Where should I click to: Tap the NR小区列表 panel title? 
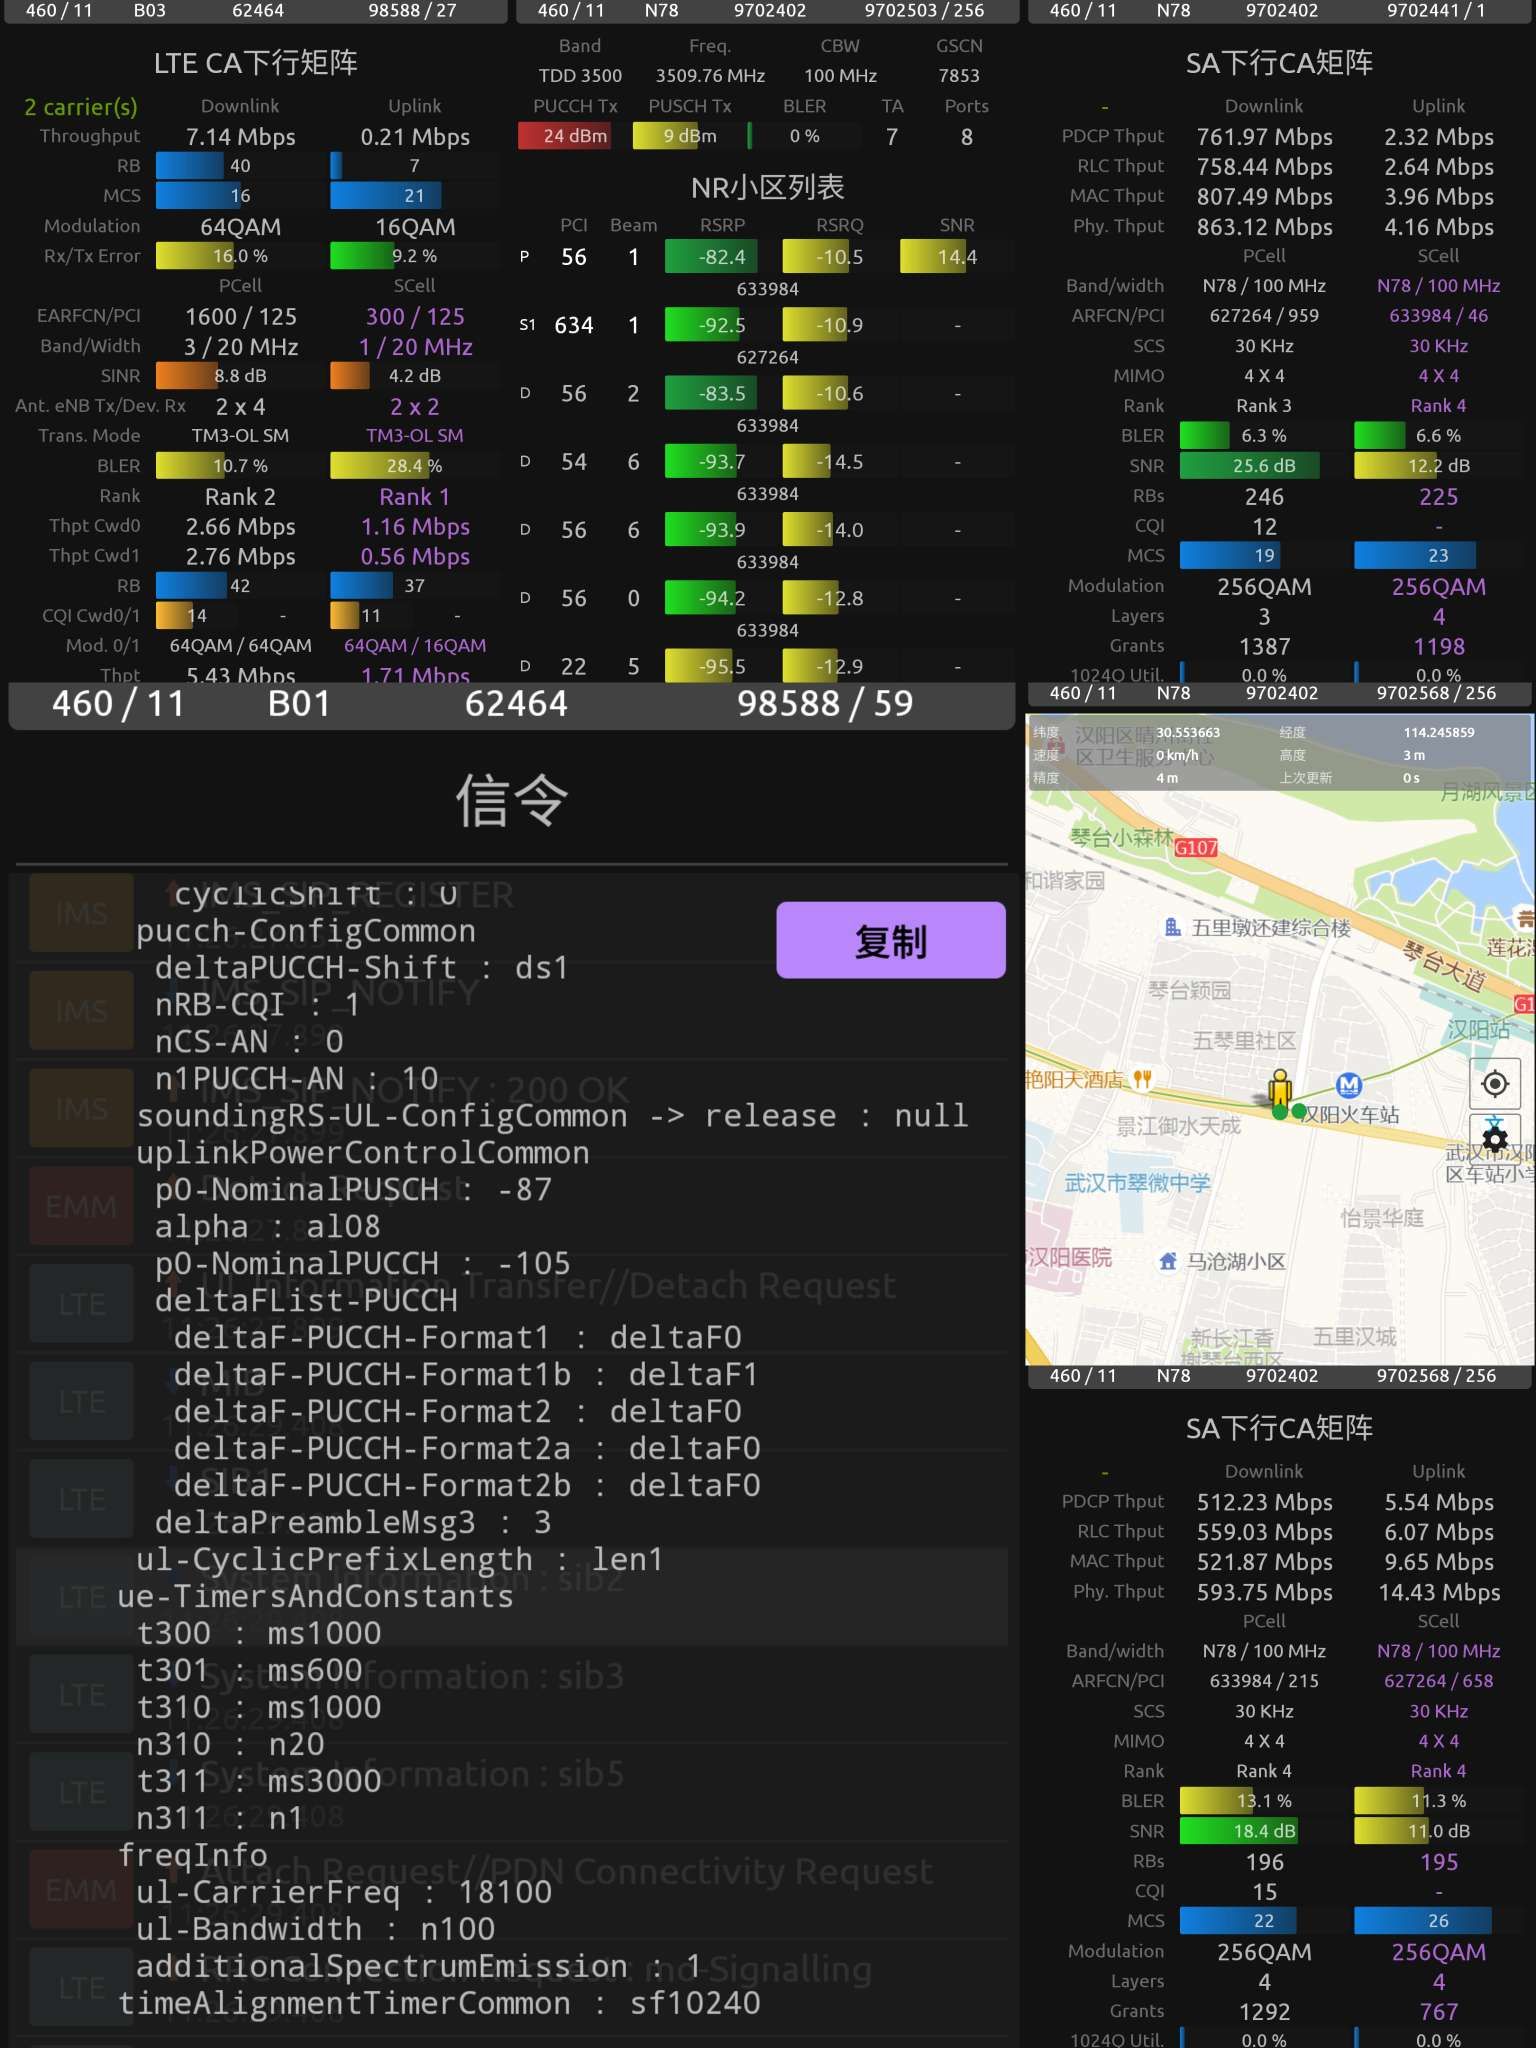767,187
